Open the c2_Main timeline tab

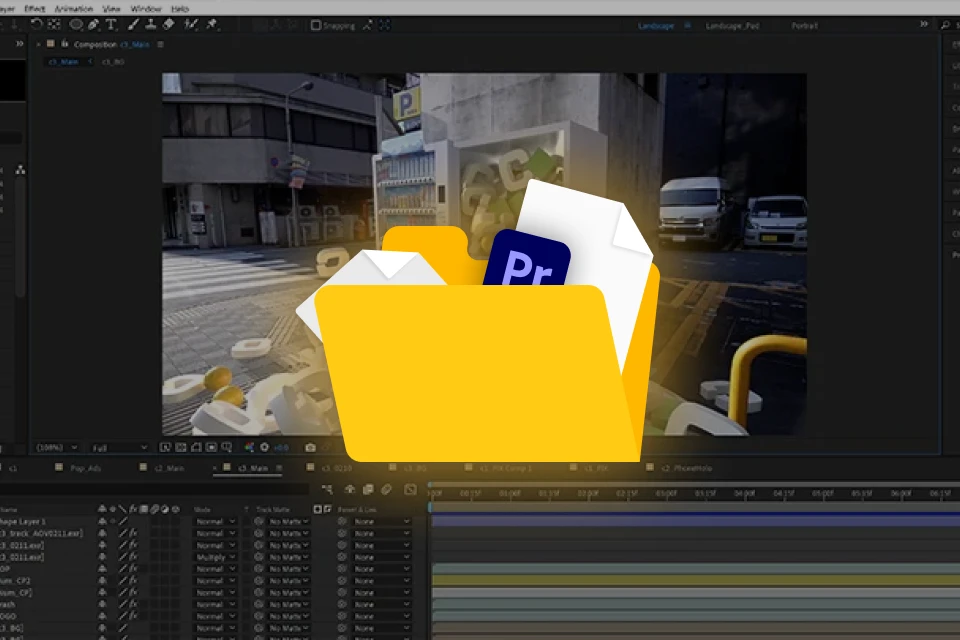[x=170, y=468]
